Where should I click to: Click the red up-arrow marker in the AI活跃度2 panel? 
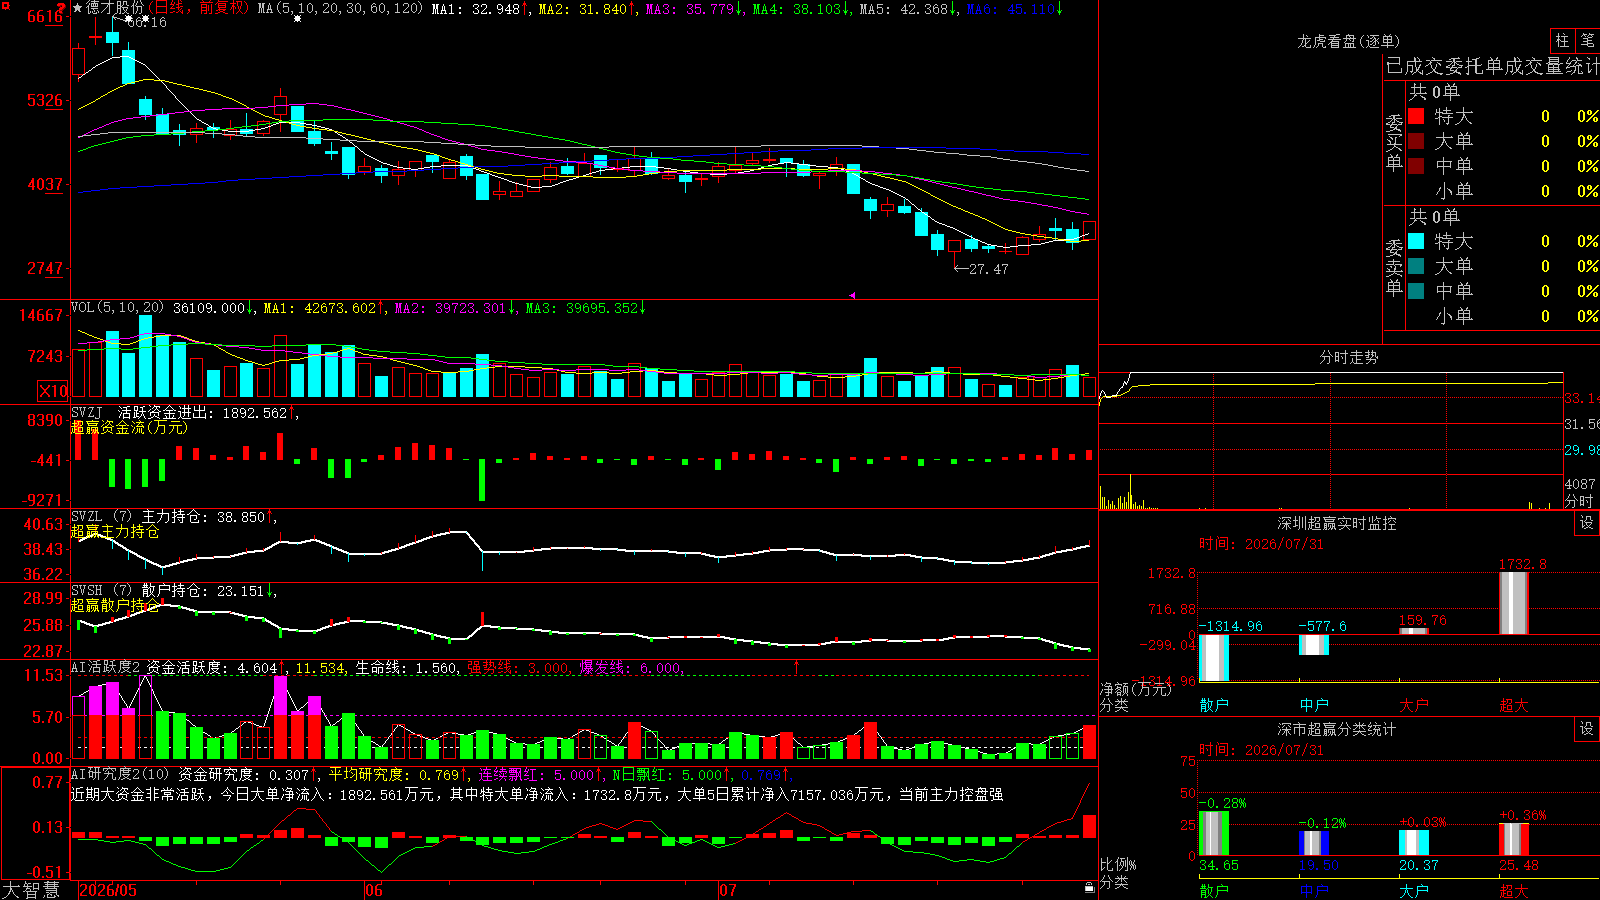[x=797, y=667]
